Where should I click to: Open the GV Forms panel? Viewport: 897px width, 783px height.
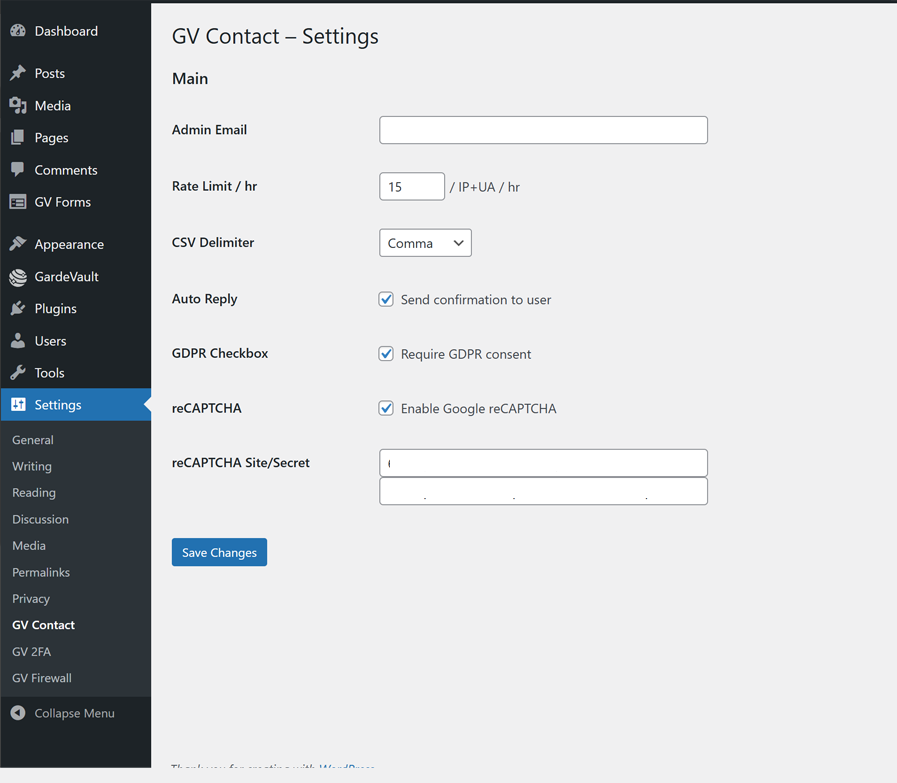[60, 202]
